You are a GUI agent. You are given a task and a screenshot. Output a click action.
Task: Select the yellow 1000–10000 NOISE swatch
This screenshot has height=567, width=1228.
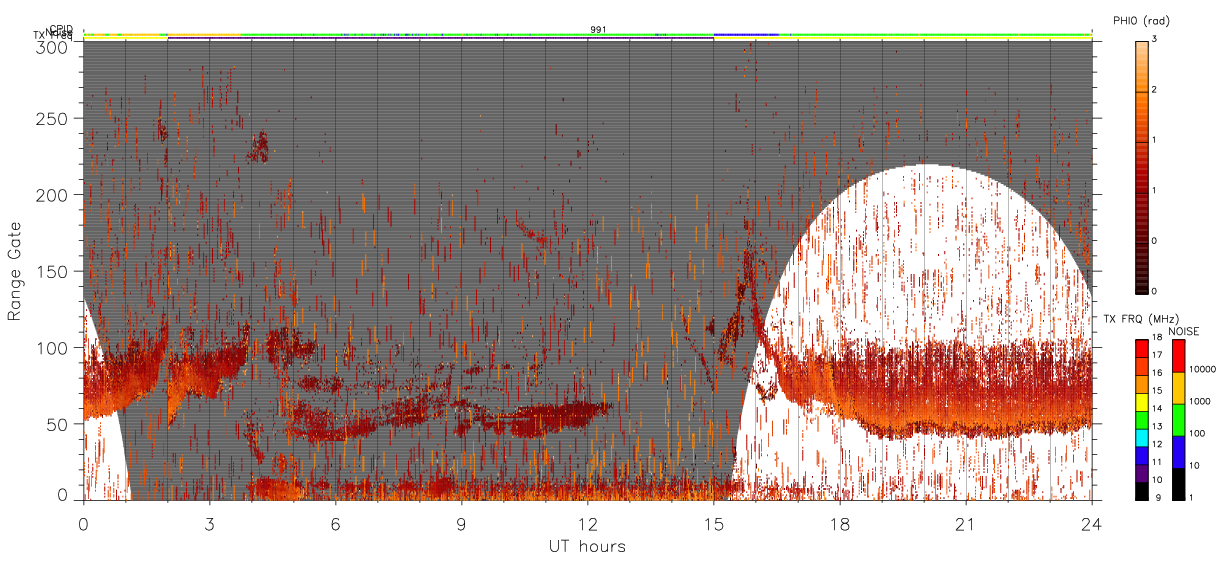(x=1178, y=388)
